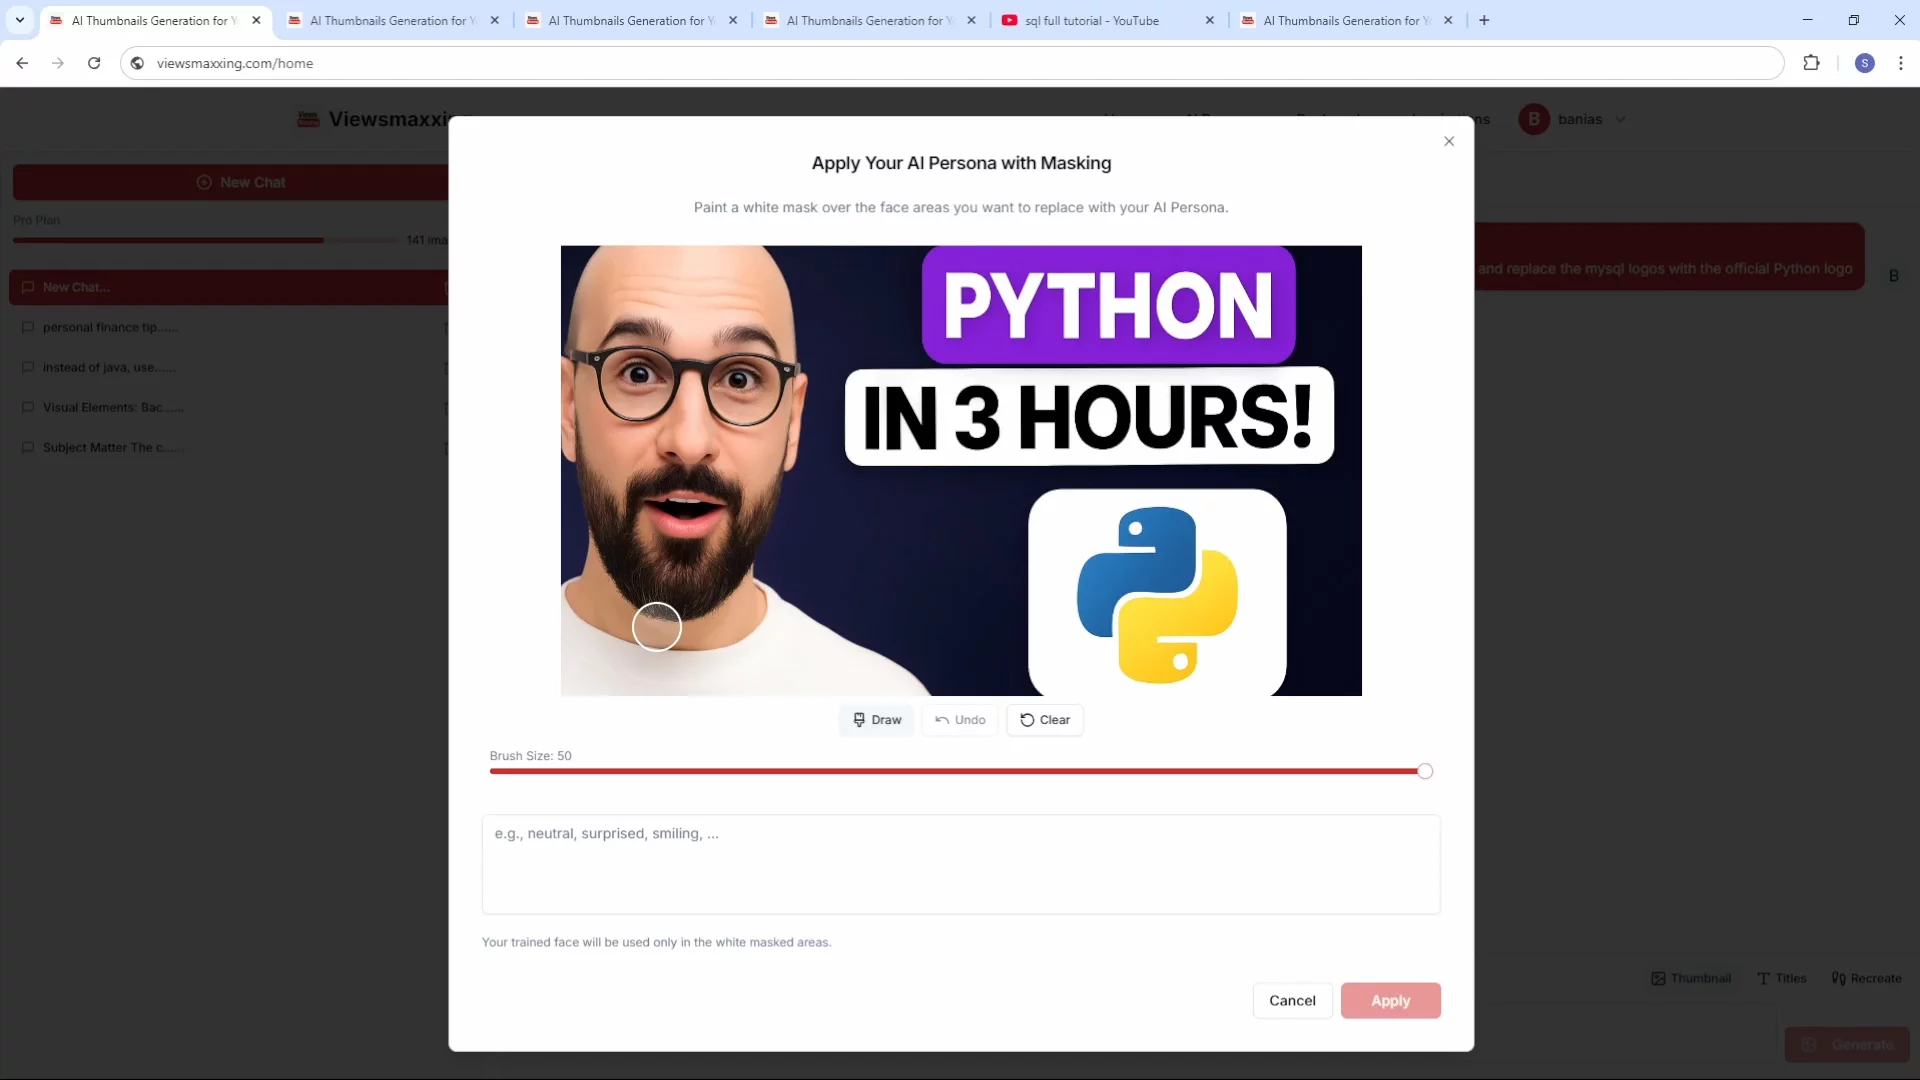The width and height of the screenshot is (1920, 1080).
Task: Switch to sql full tutorial YouTube tab
Action: click(1092, 20)
